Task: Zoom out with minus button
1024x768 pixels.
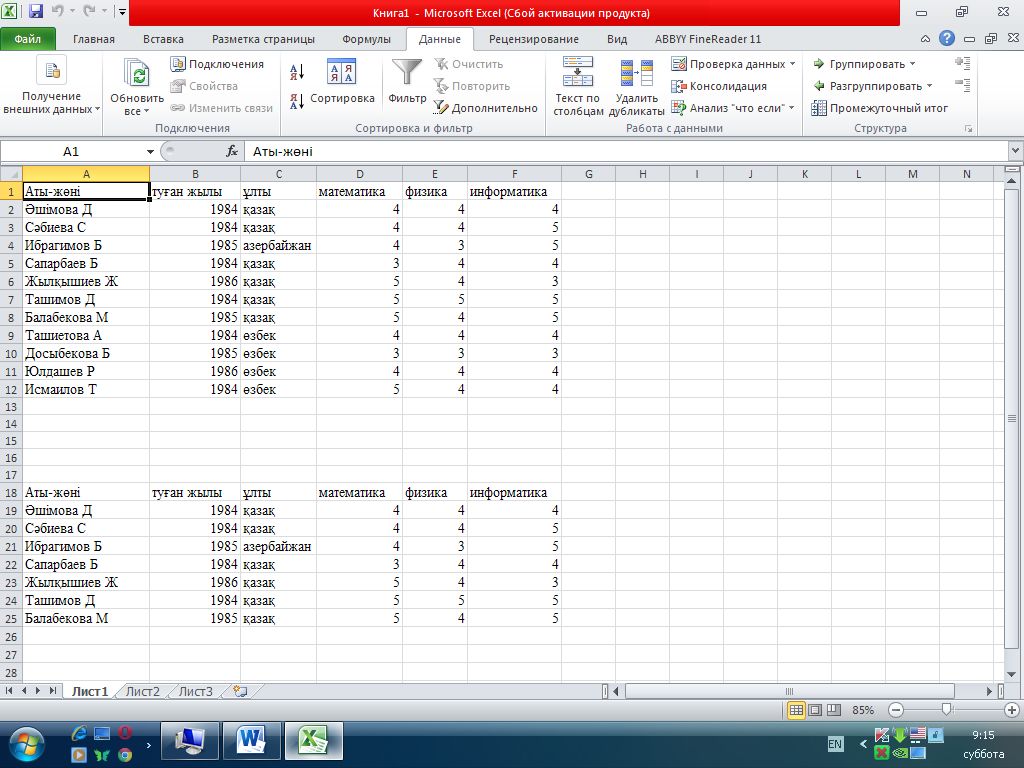Action: pyautogui.click(x=896, y=710)
